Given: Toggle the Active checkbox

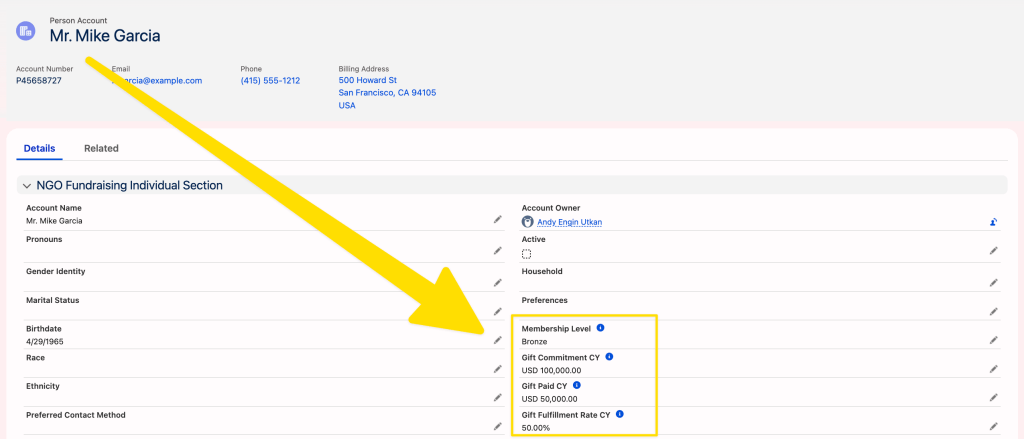Looking at the screenshot, I should click(x=526, y=254).
